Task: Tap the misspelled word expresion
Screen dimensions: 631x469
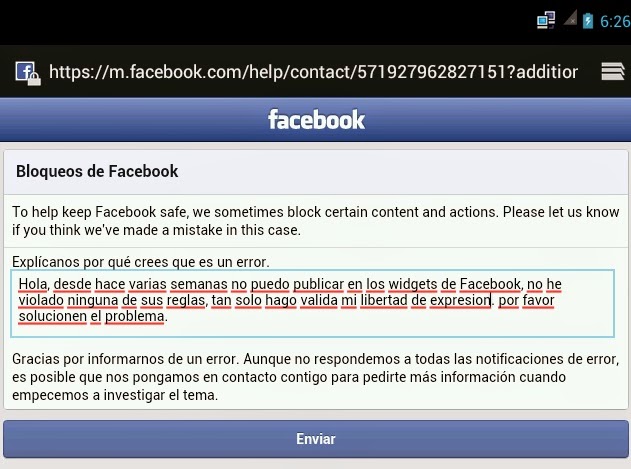Action: 460,300
